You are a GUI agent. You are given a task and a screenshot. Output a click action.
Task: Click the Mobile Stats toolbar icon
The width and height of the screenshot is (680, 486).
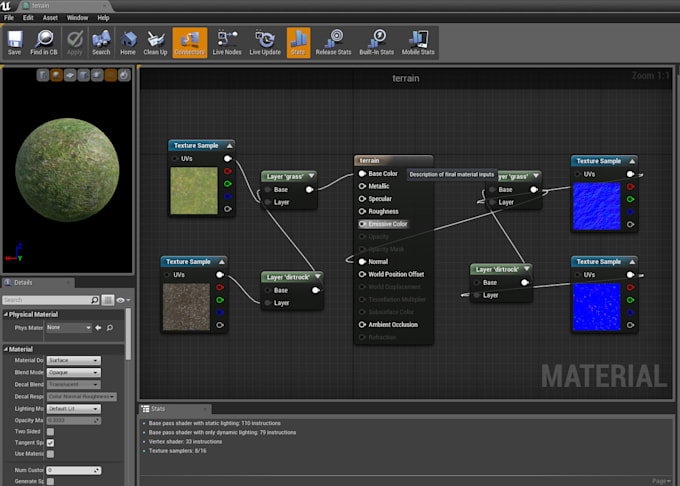(x=420, y=41)
